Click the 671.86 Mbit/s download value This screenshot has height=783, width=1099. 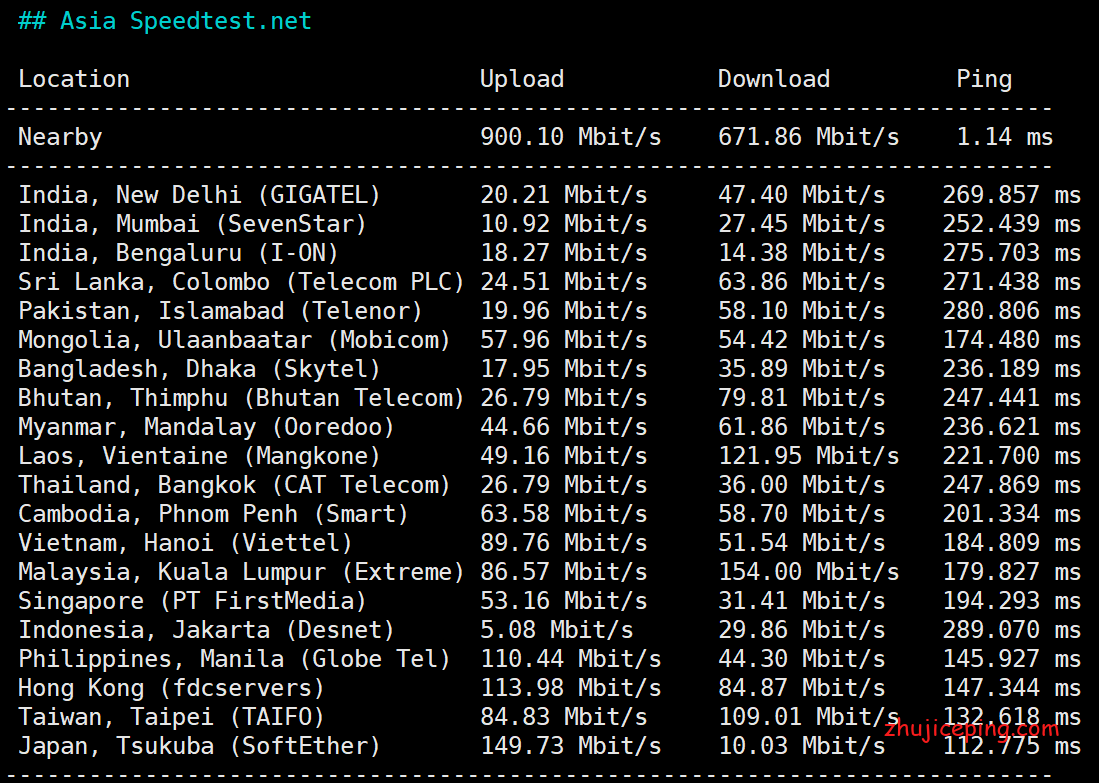(809, 137)
